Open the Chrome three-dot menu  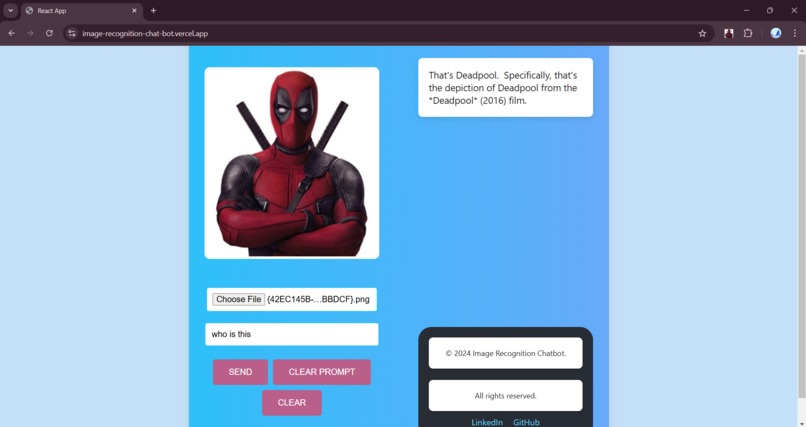tap(795, 33)
